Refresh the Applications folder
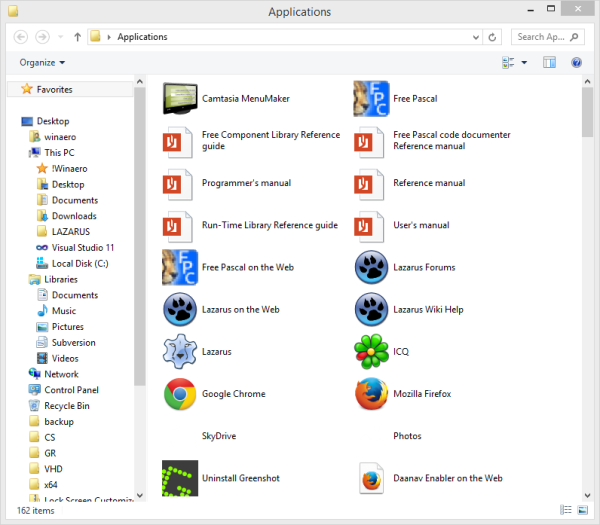600x525 pixels. (x=492, y=37)
